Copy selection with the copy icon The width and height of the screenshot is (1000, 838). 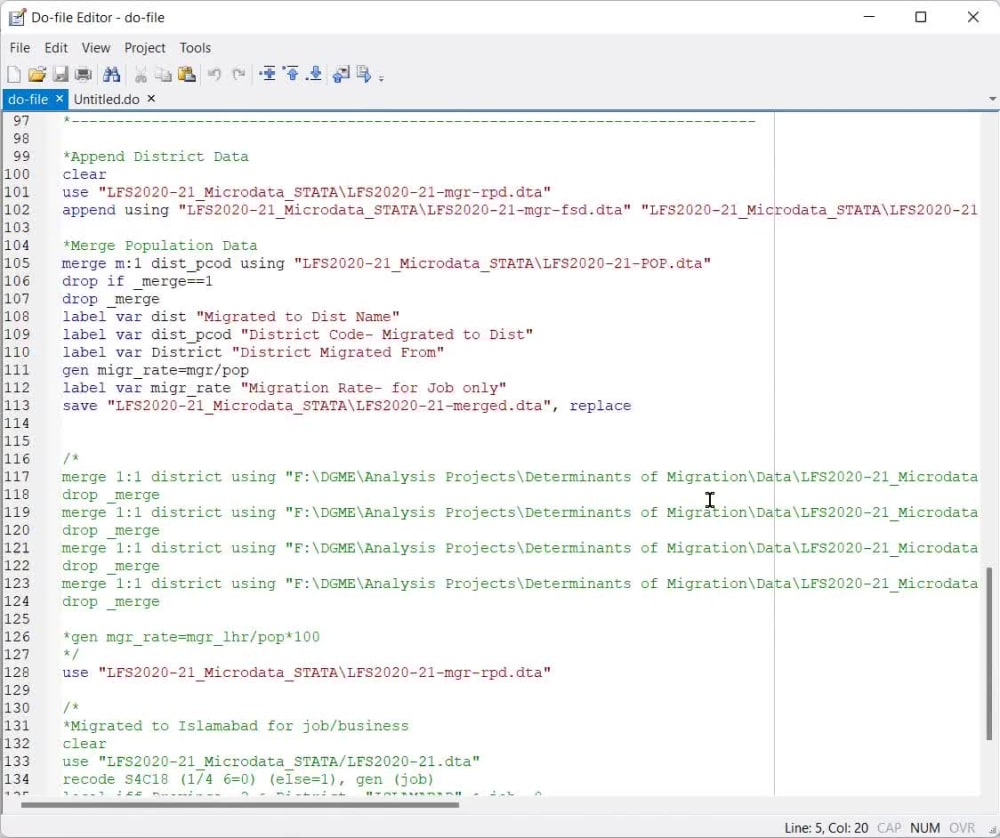coord(163,75)
